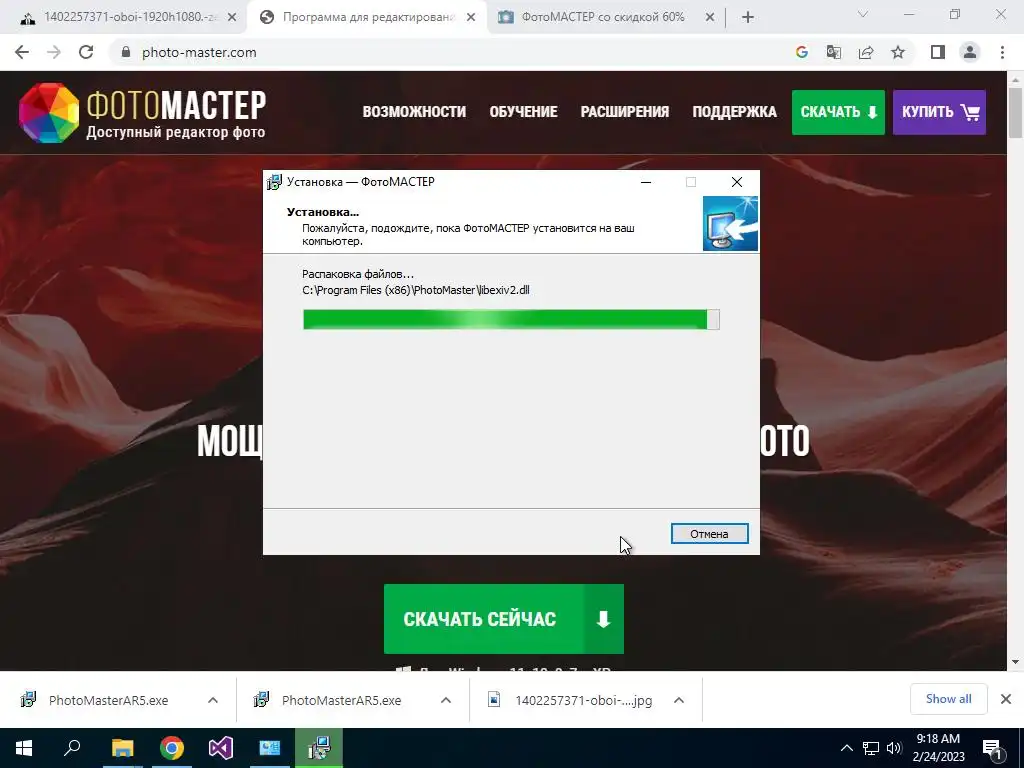Toggle the browser side panel icon
The width and height of the screenshot is (1024, 768).
coord(938,52)
